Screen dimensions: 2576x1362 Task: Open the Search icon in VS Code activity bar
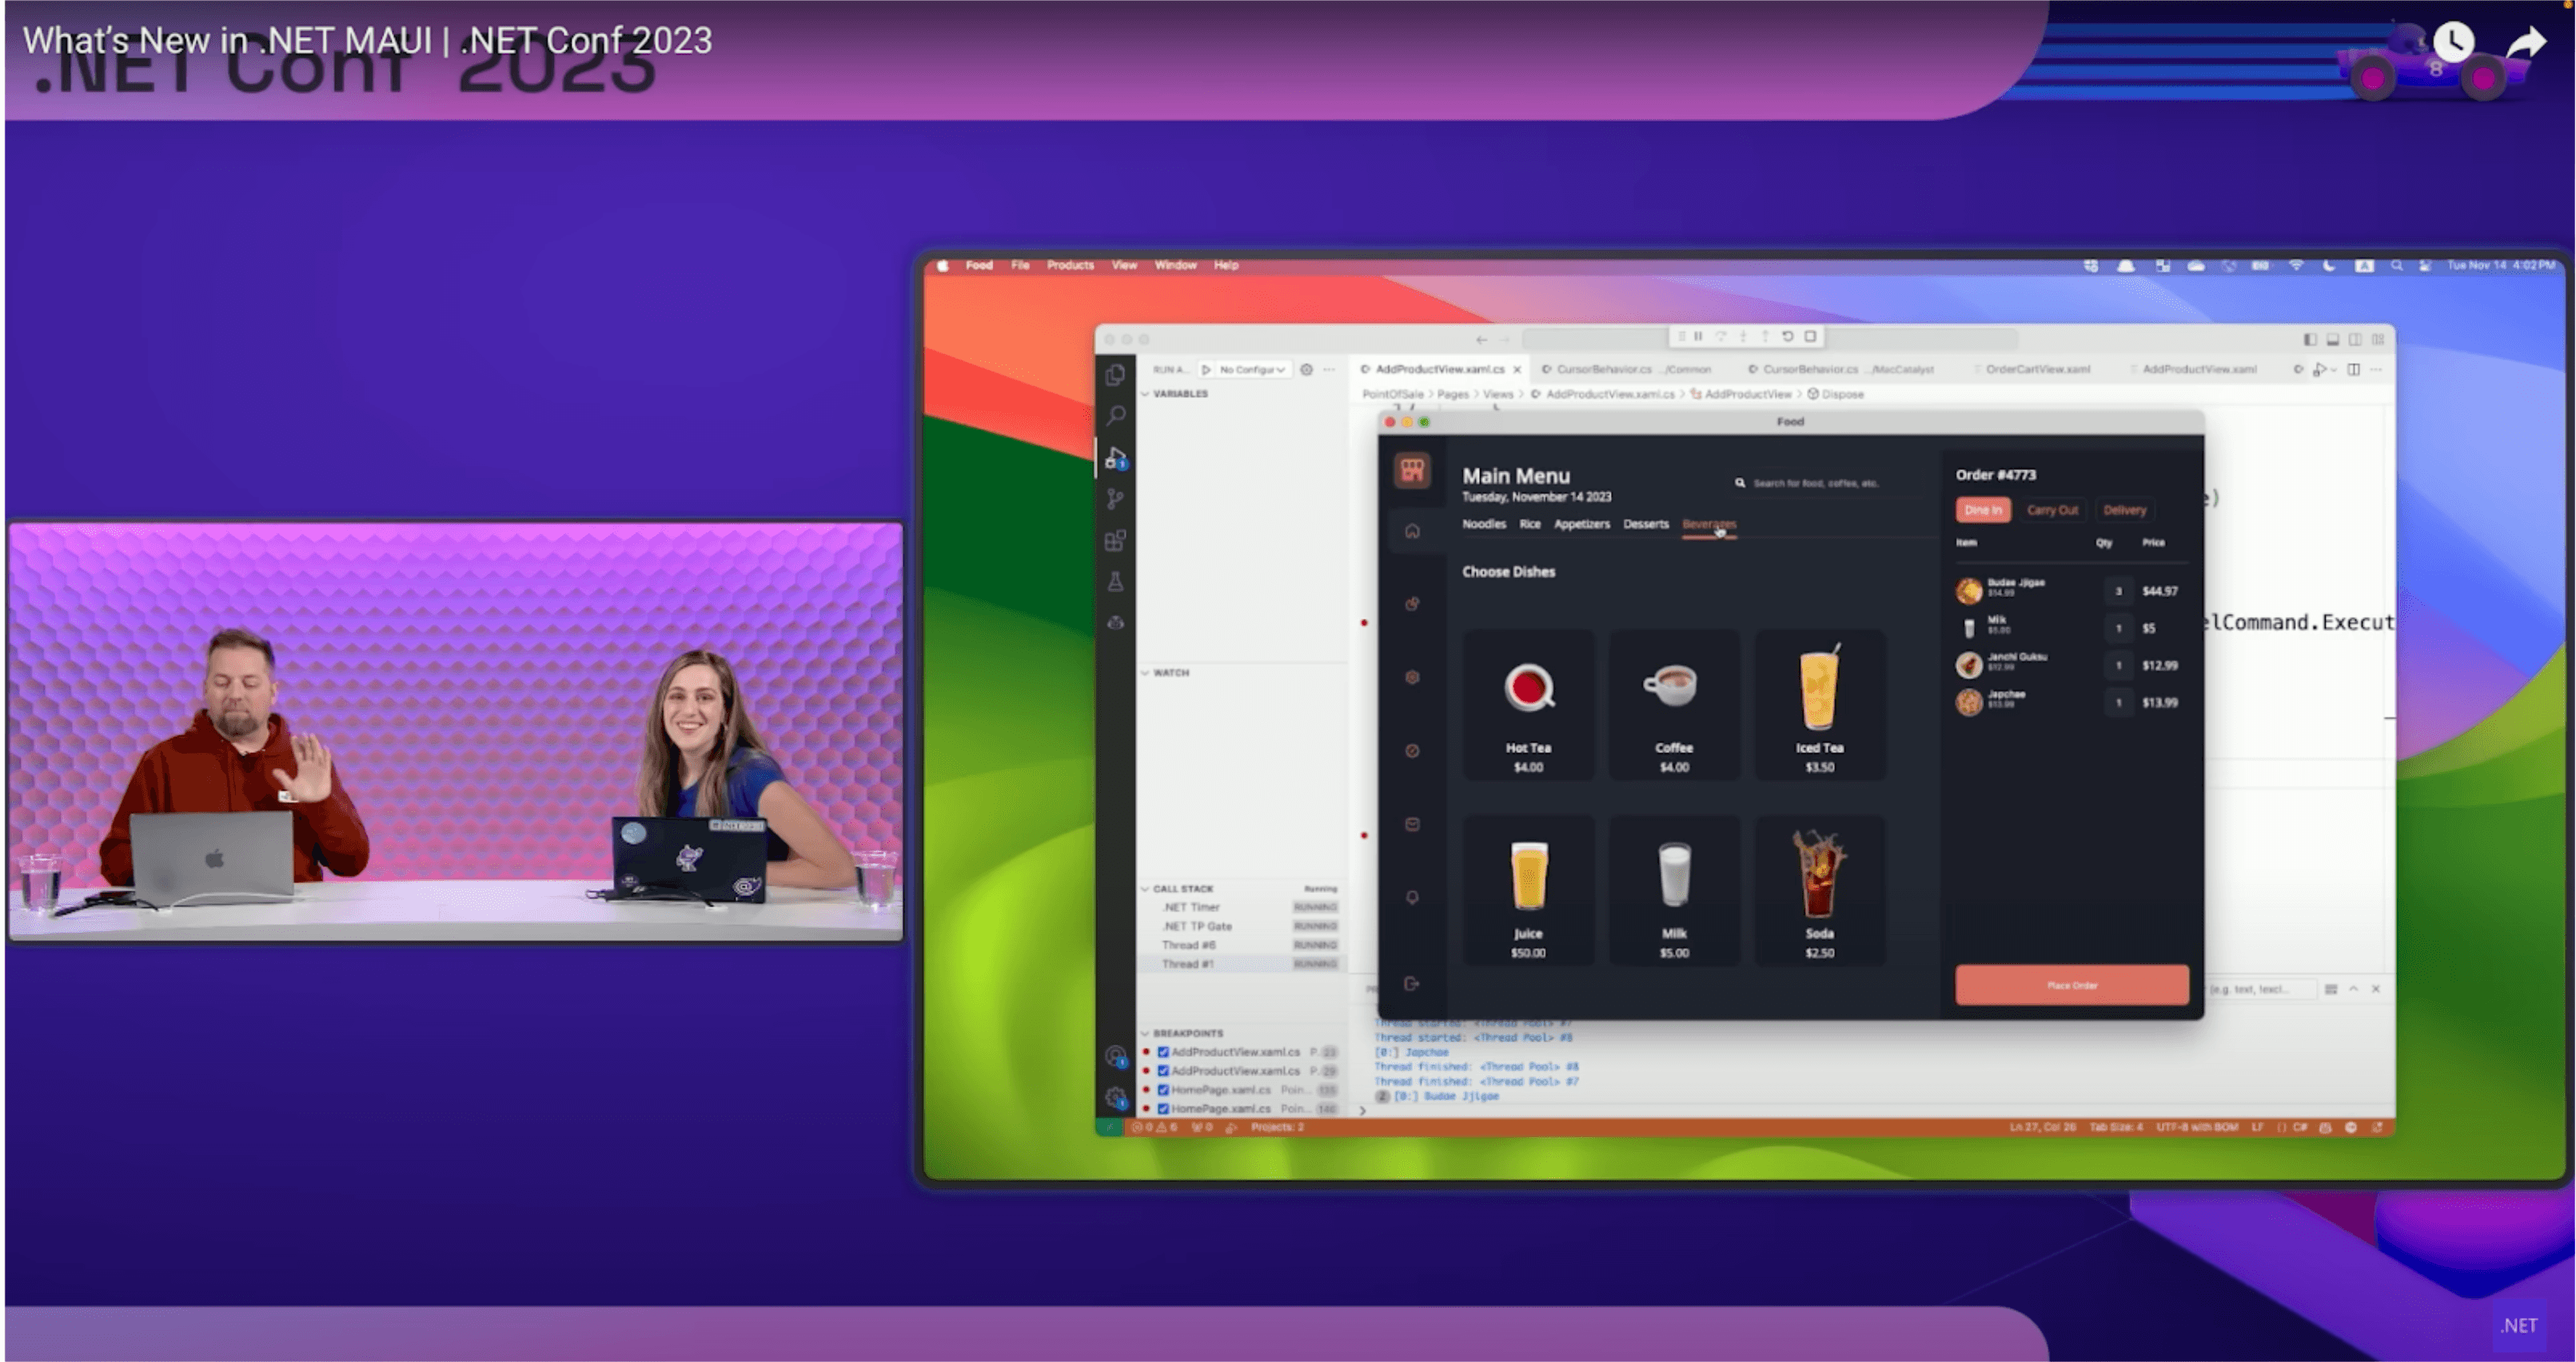tap(1115, 415)
